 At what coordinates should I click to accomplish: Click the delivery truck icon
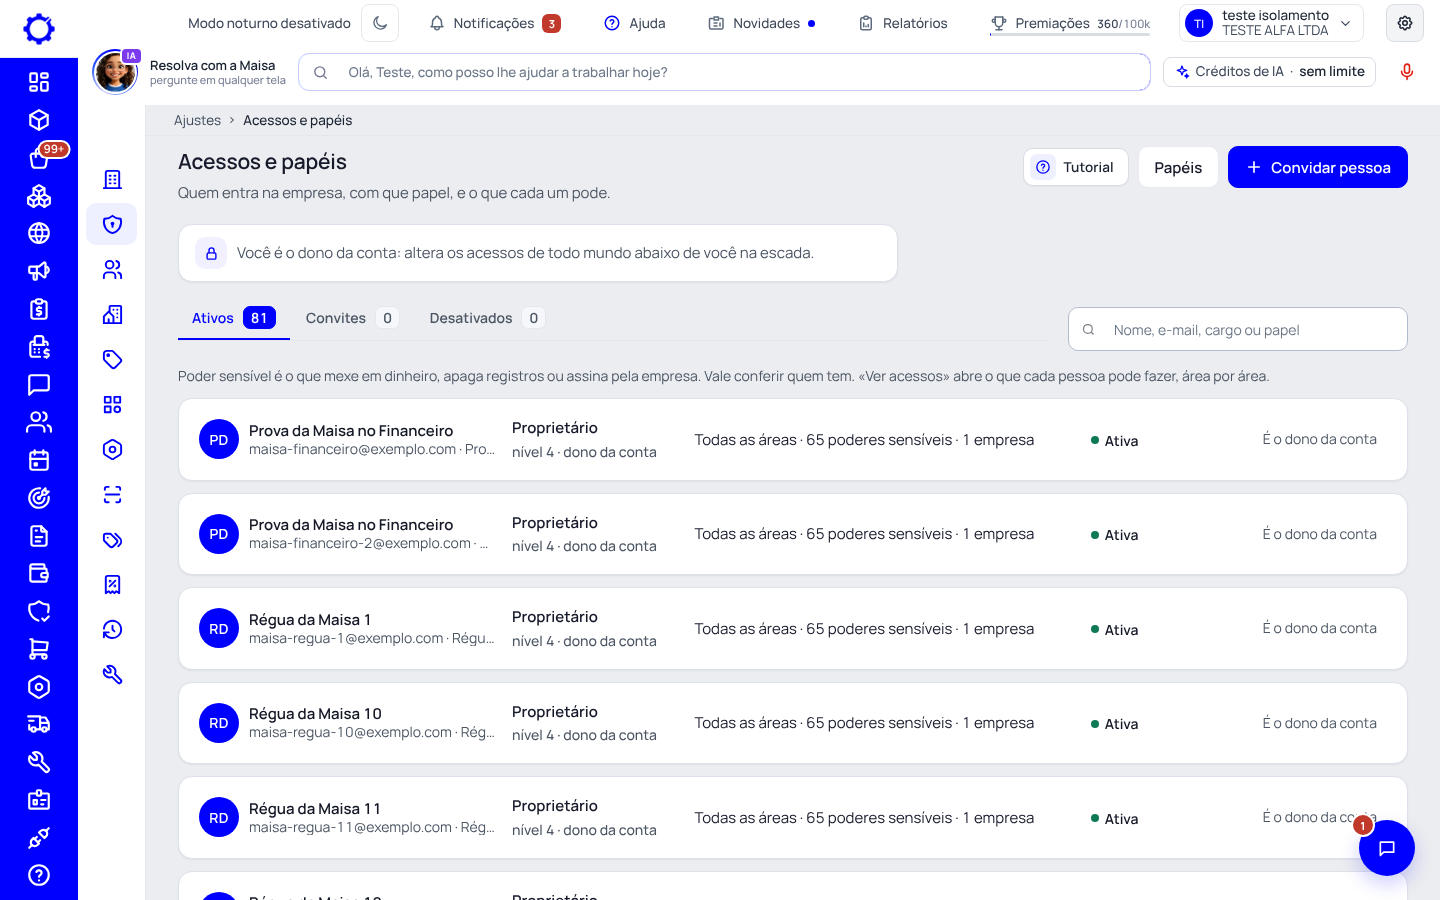pyautogui.click(x=39, y=724)
